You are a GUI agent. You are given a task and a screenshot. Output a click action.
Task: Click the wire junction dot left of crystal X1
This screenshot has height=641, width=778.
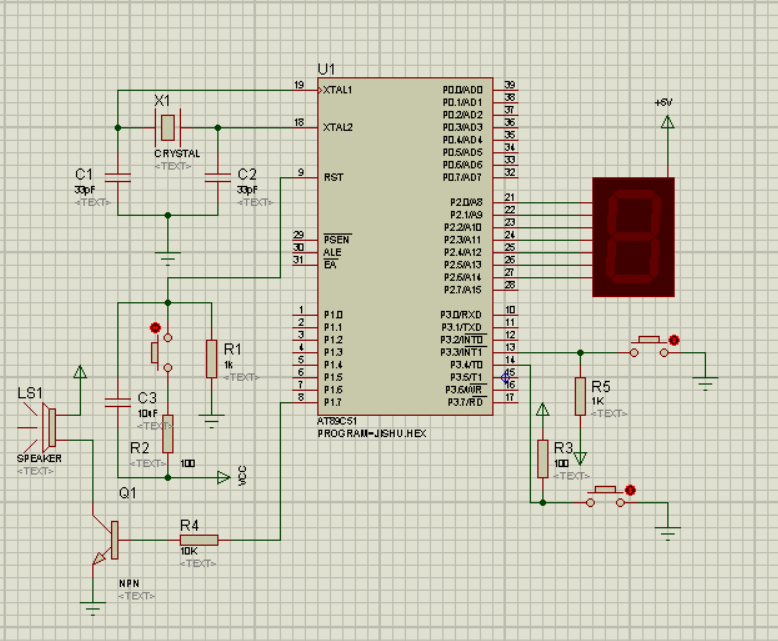(x=118, y=128)
